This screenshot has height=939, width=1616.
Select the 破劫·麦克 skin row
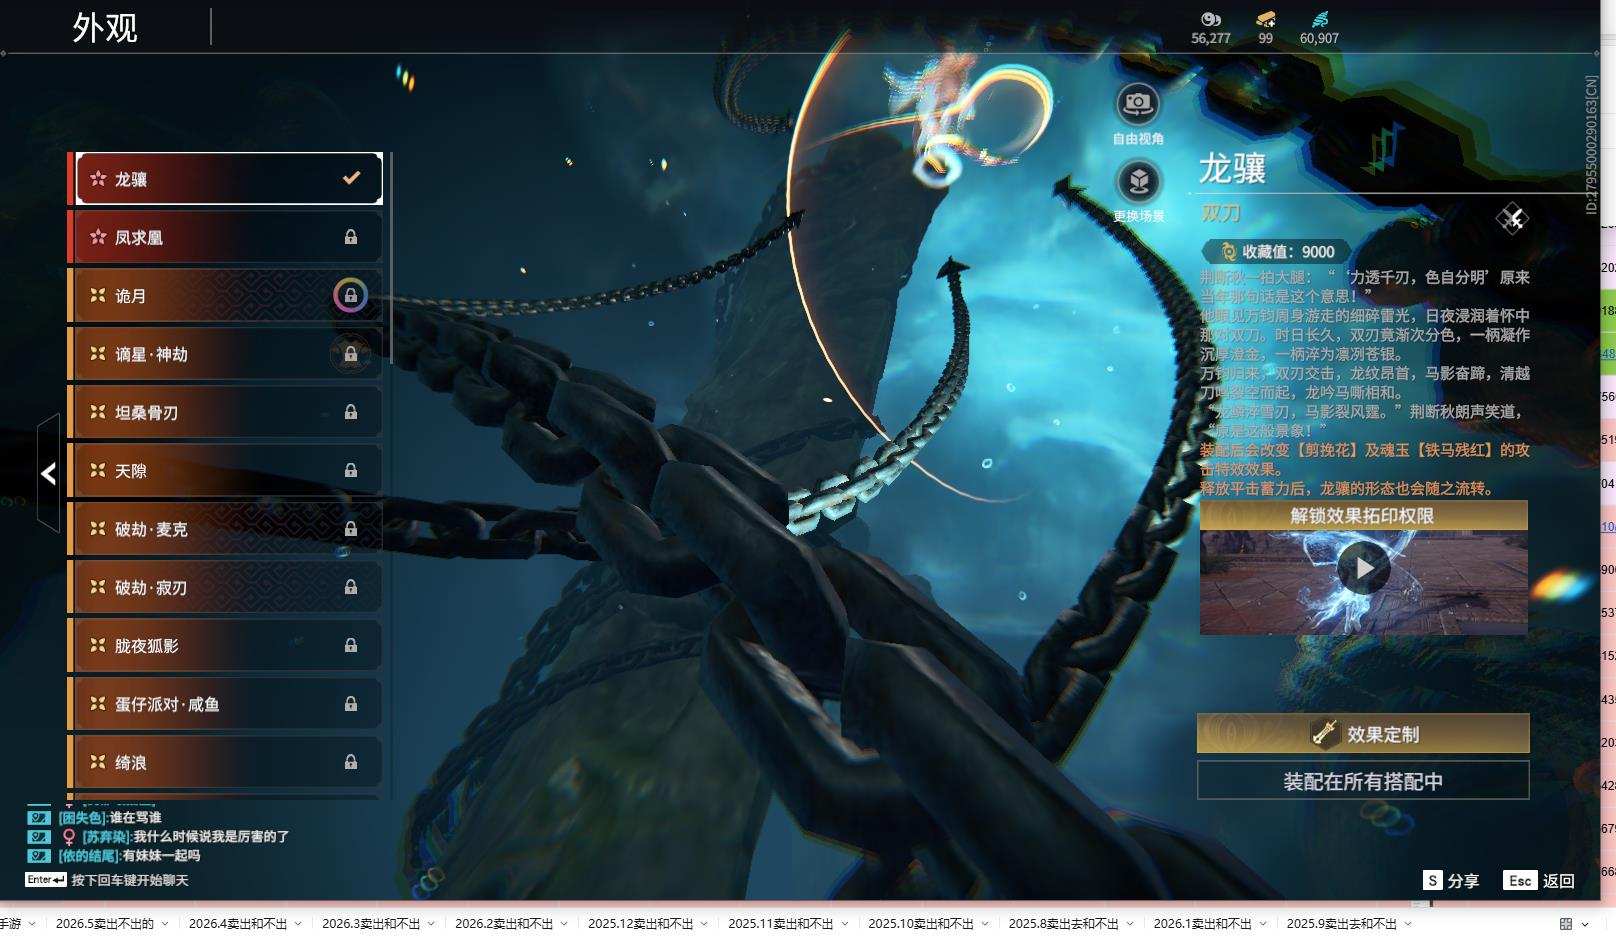click(225, 529)
